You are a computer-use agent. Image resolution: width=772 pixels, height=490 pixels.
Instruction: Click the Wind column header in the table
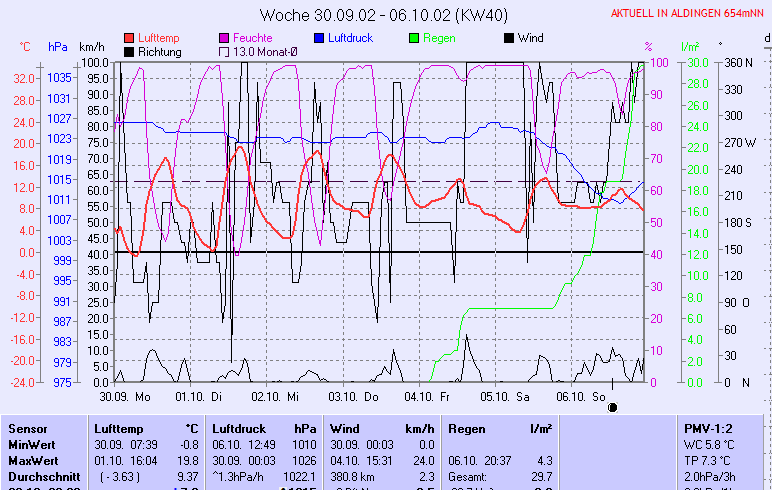coord(344,428)
